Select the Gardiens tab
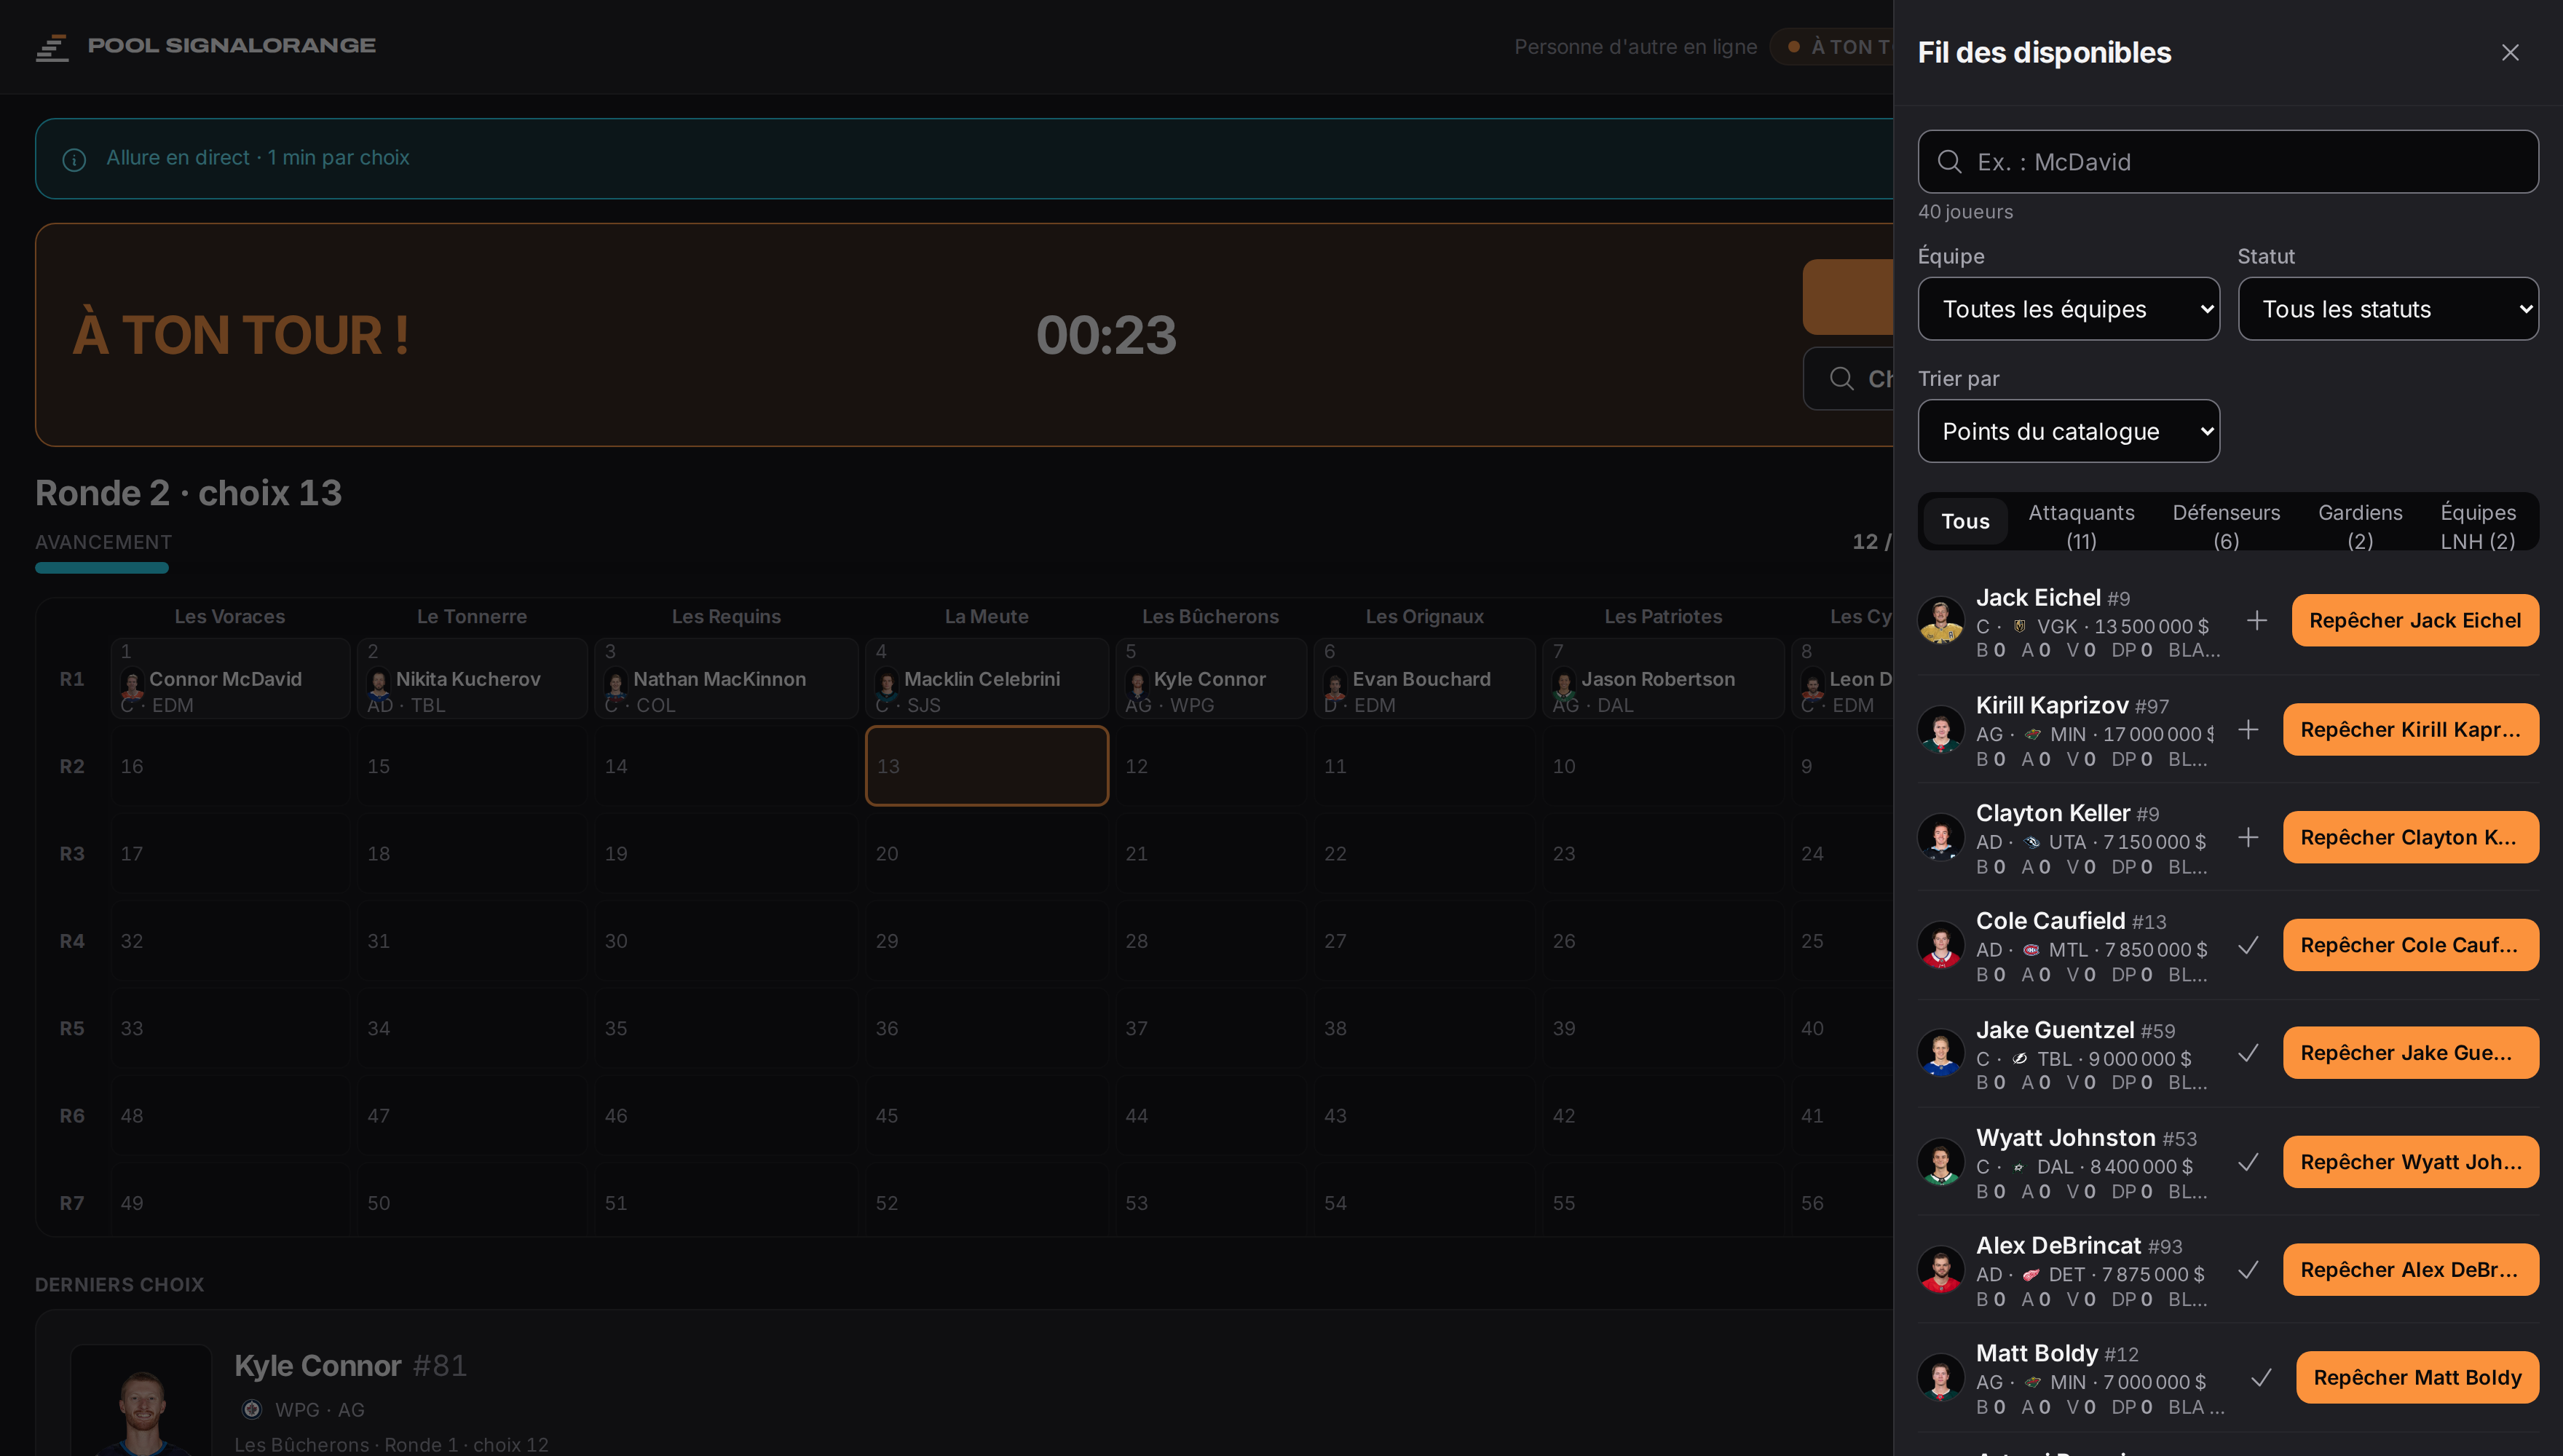Screen dimensions: 2563x1456 click(x=2360, y=526)
